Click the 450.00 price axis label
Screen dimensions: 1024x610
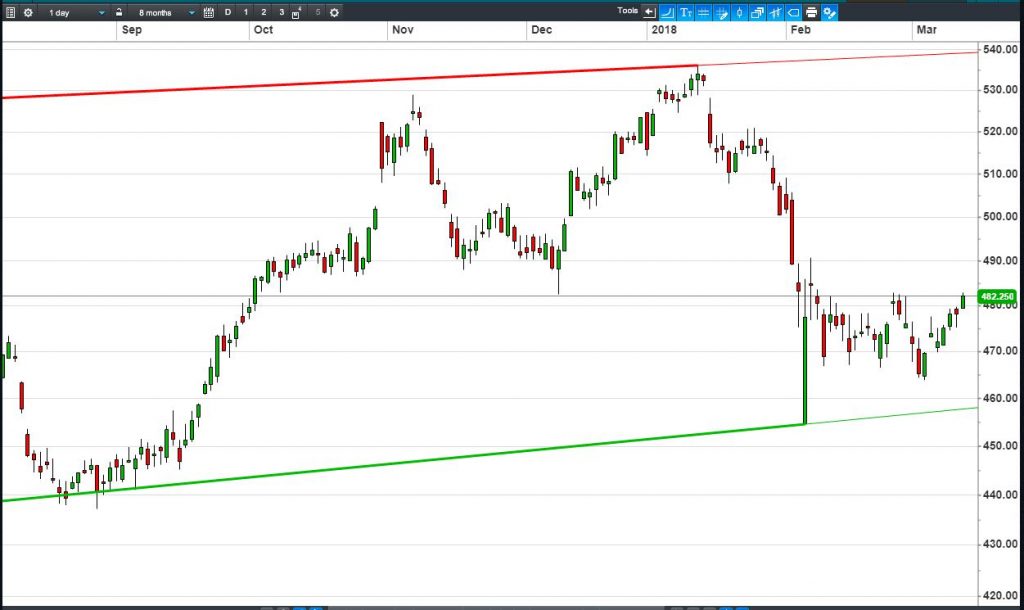coord(1000,445)
